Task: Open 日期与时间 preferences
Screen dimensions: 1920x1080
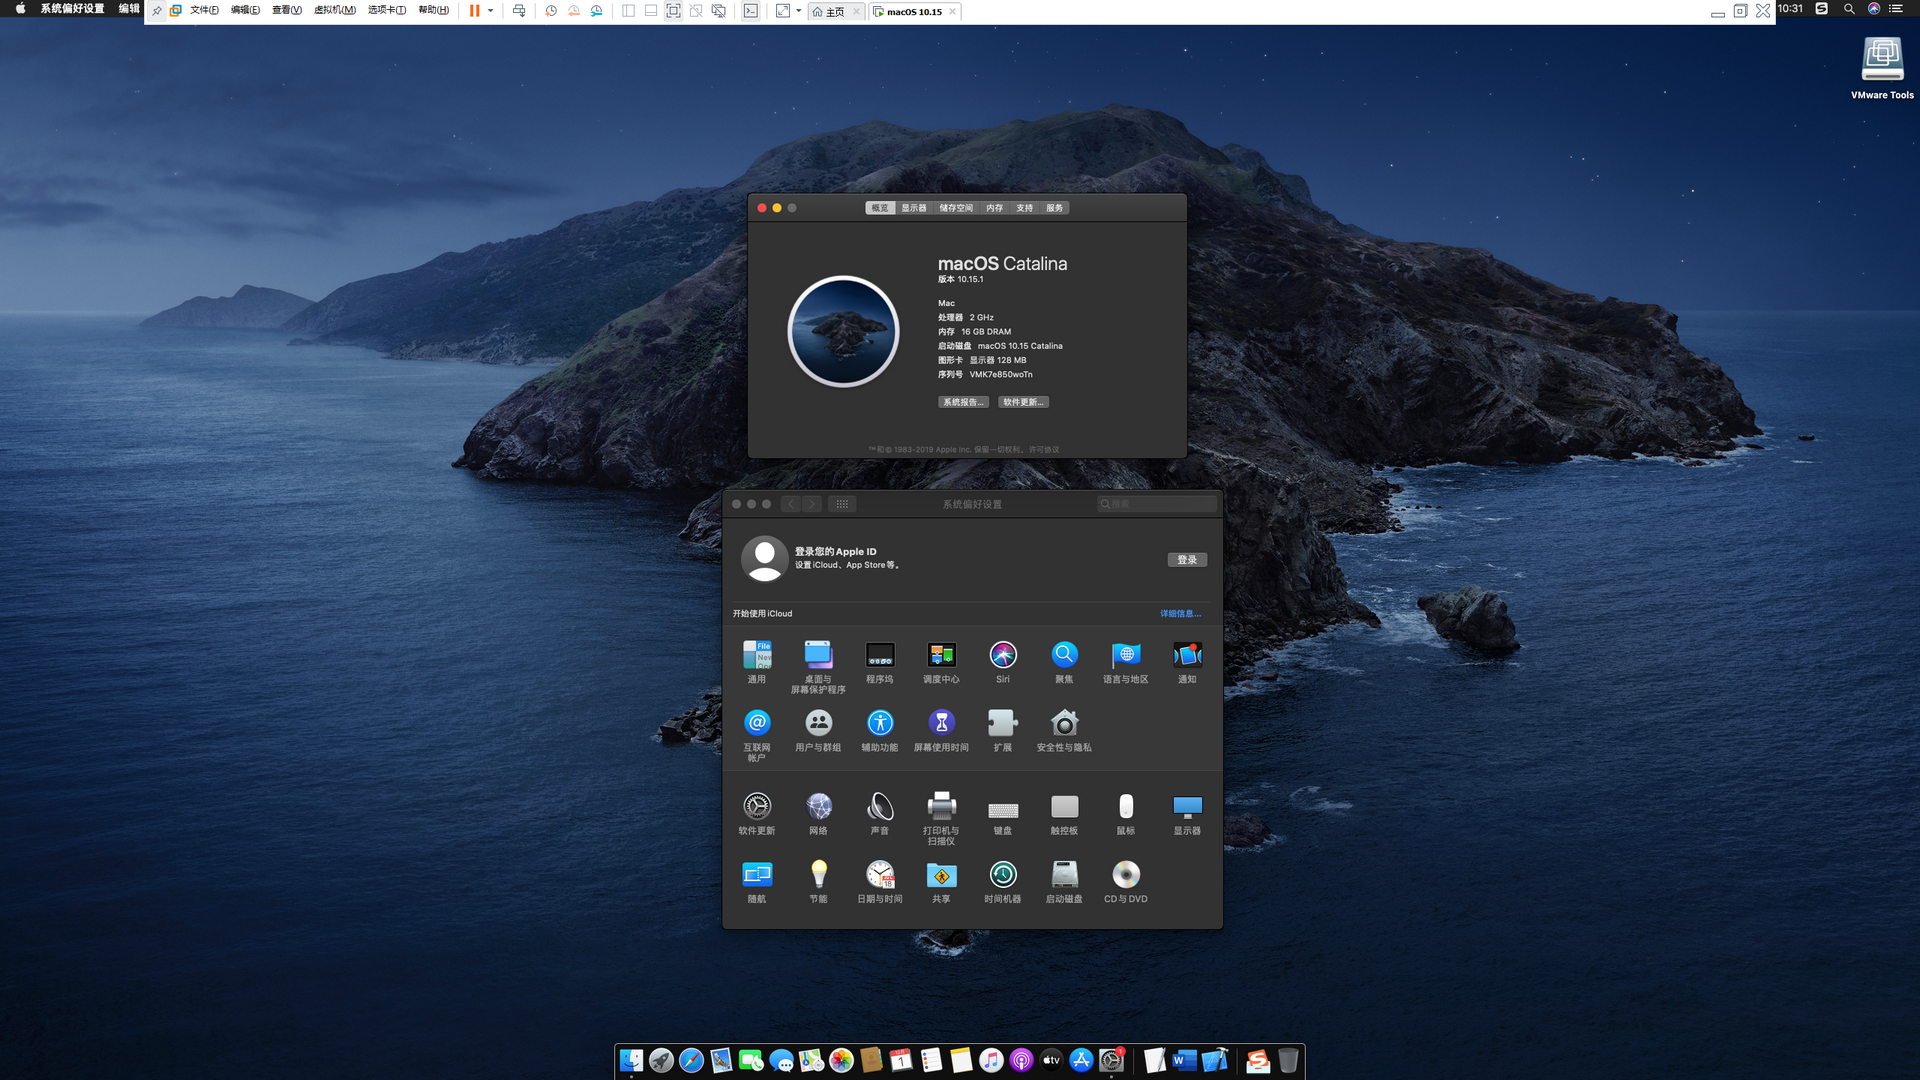Action: pyautogui.click(x=880, y=880)
